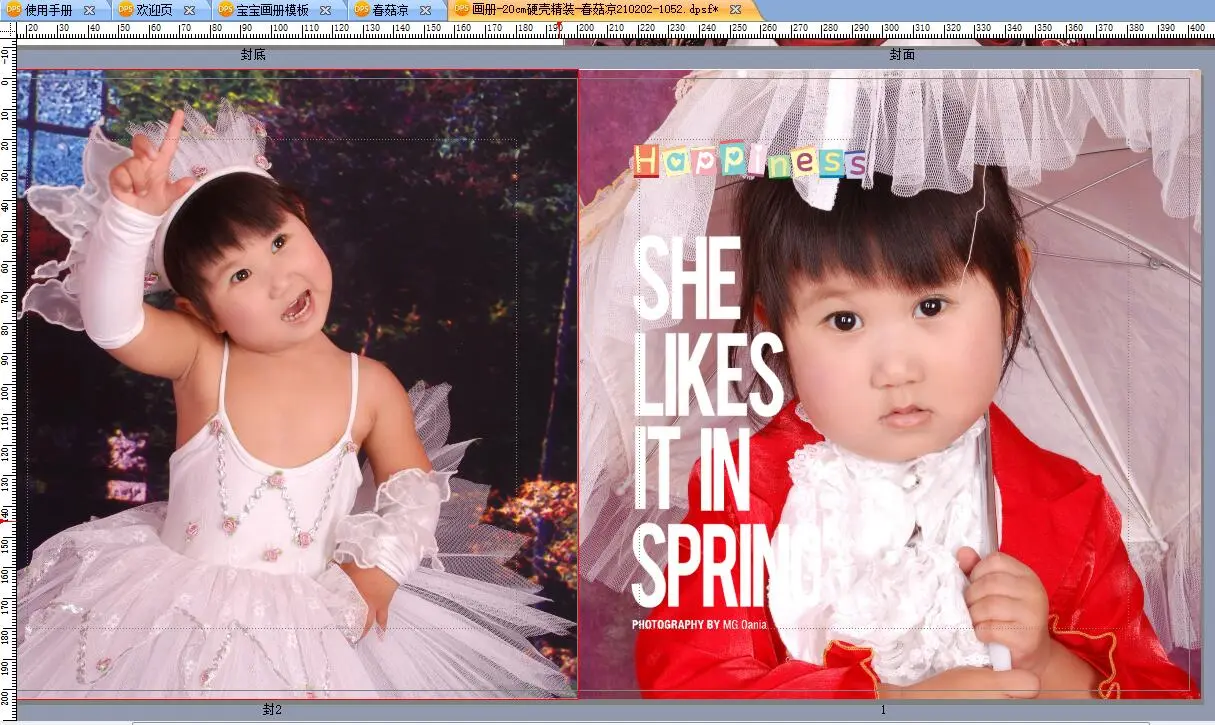Image resolution: width=1215 pixels, height=725 pixels.
Task: Close the 画册-20cm硬壳精装 document tab
Action: [x=736, y=9]
